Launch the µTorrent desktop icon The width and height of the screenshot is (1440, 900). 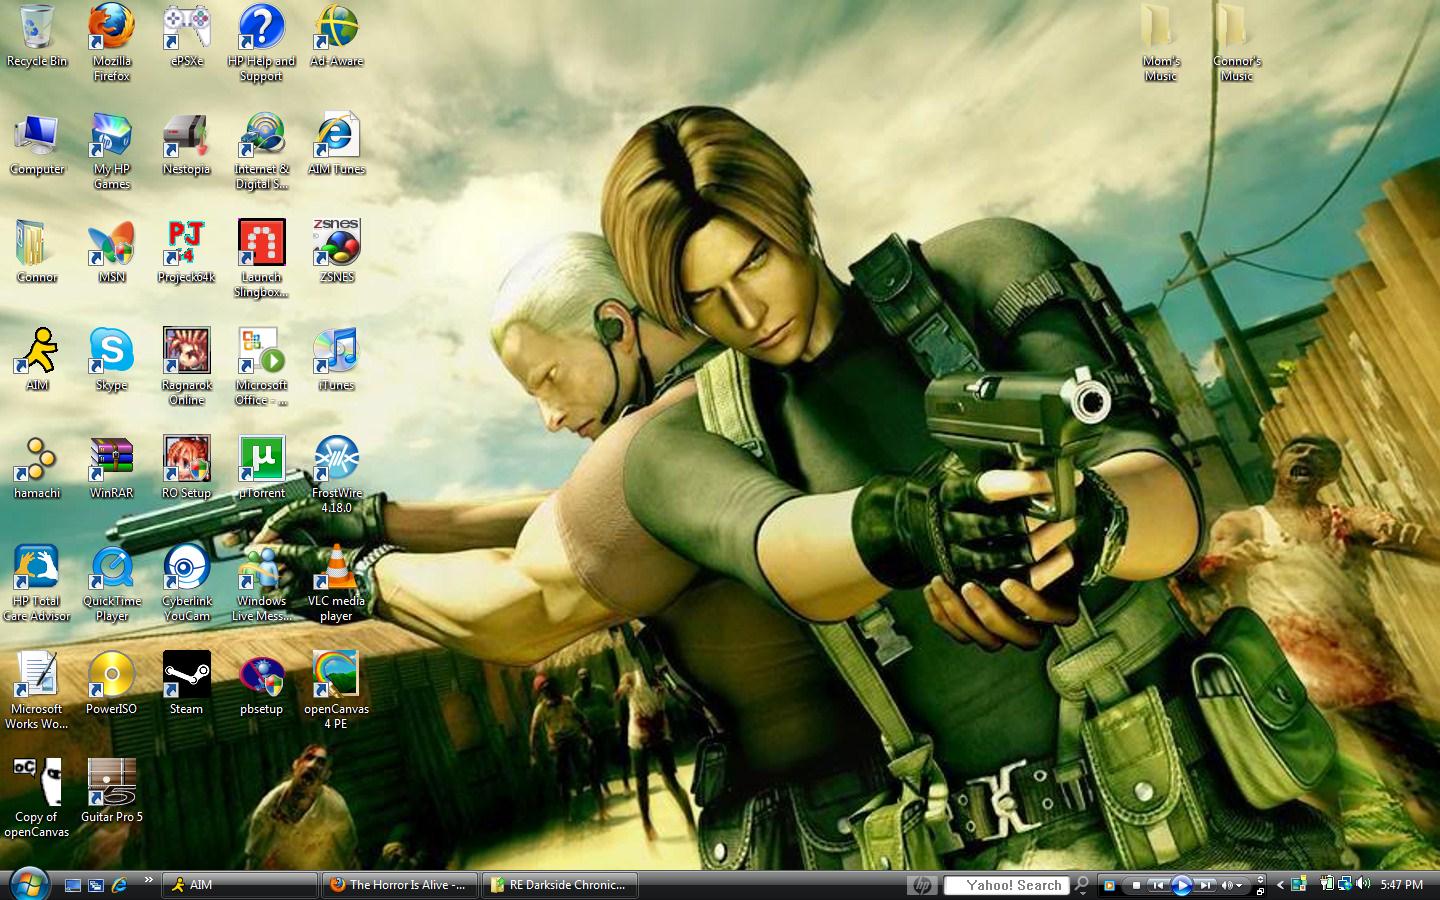pyautogui.click(x=261, y=459)
